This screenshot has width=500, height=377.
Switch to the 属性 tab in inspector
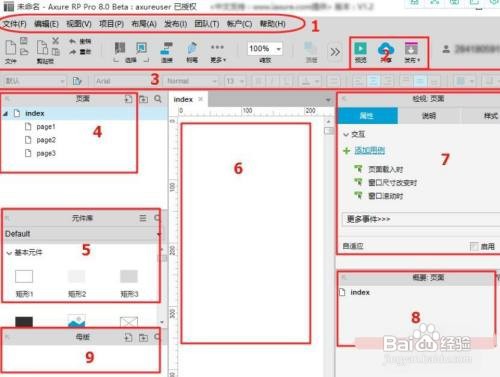pos(367,116)
